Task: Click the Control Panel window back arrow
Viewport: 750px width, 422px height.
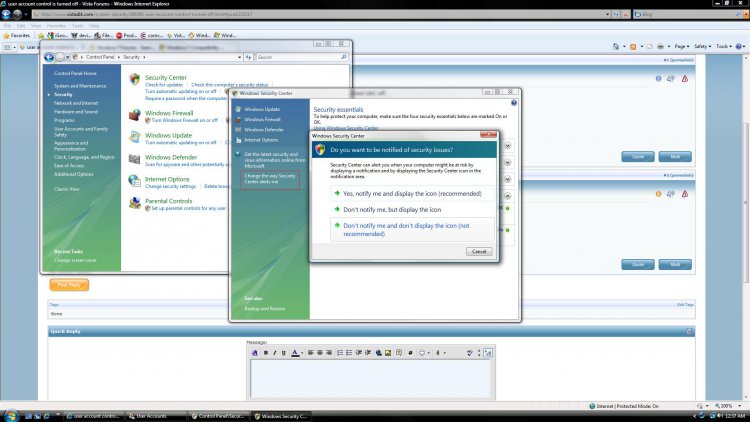Action: [x=49, y=57]
